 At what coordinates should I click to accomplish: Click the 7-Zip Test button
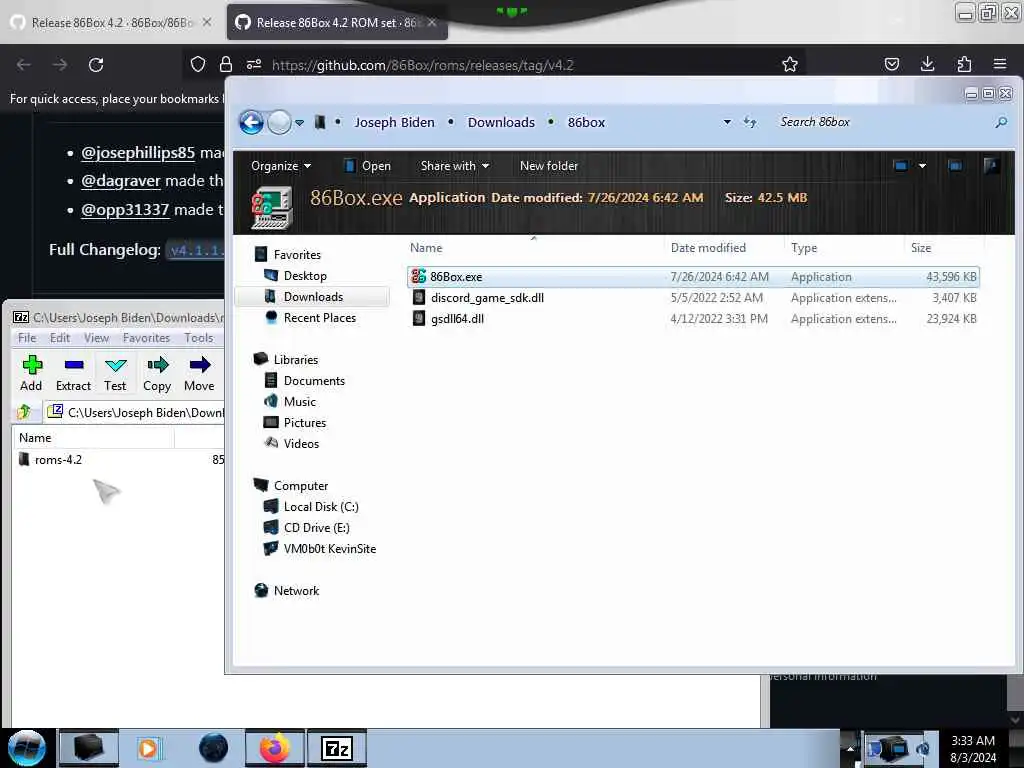115,374
